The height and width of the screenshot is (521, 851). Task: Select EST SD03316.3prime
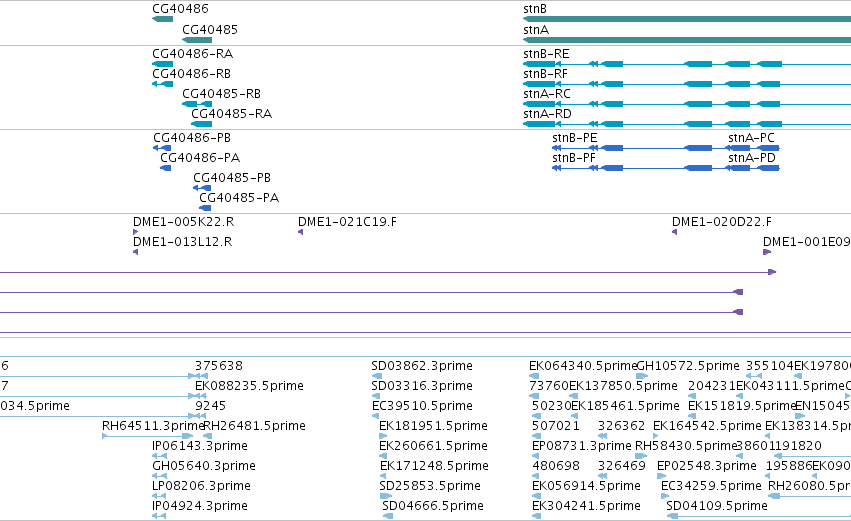click(422, 385)
